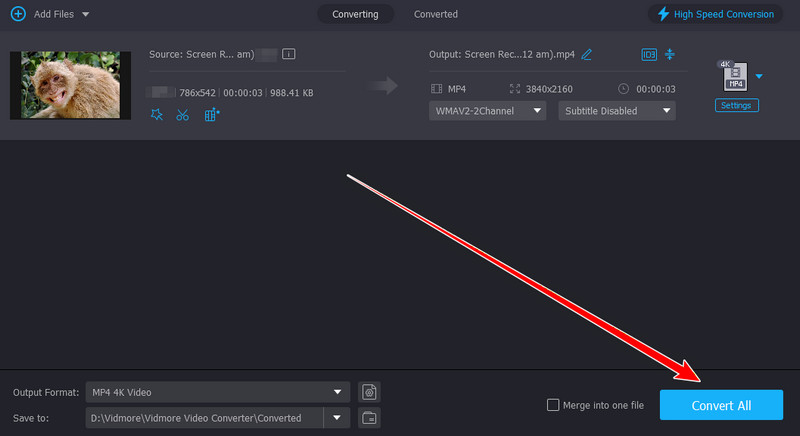Click the compress video icon beside ID3
The height and width of the screenshot is (436, 800).
(x=670, y=53)
